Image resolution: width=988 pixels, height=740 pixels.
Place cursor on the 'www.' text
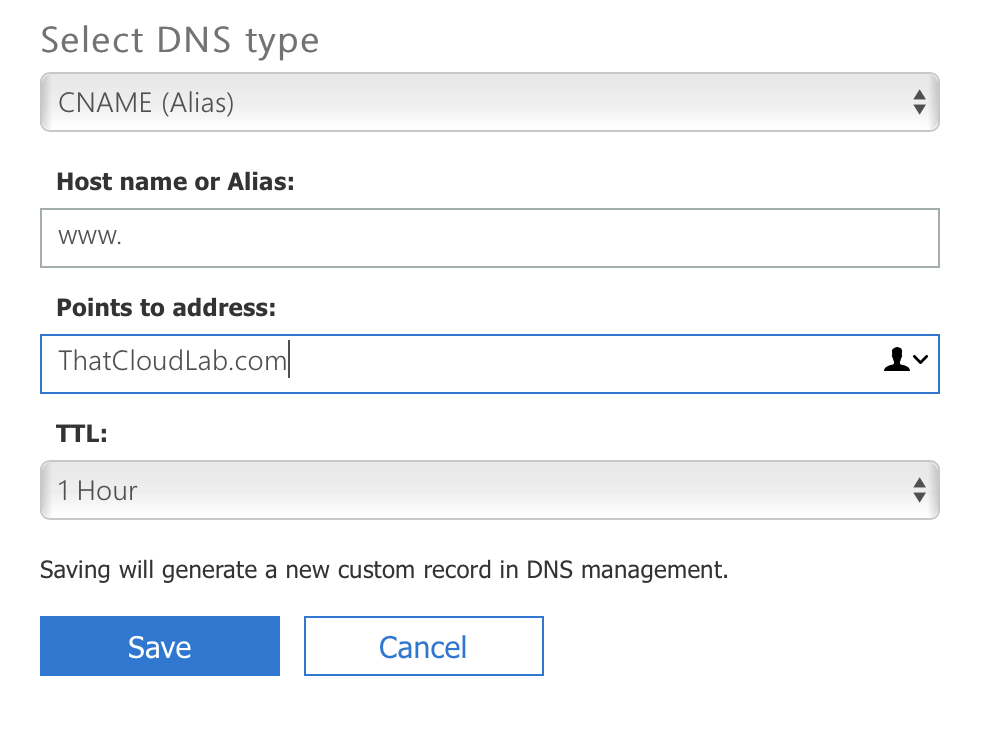coord(90,238)
